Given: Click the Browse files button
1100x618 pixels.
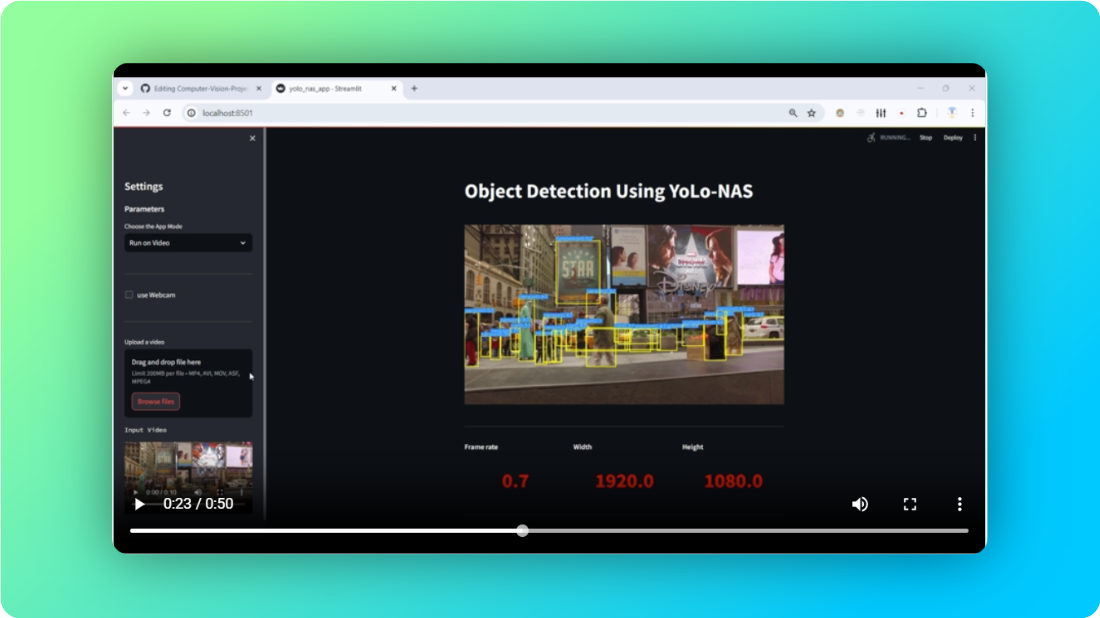Looking at the screenshot, I should 156,401.
